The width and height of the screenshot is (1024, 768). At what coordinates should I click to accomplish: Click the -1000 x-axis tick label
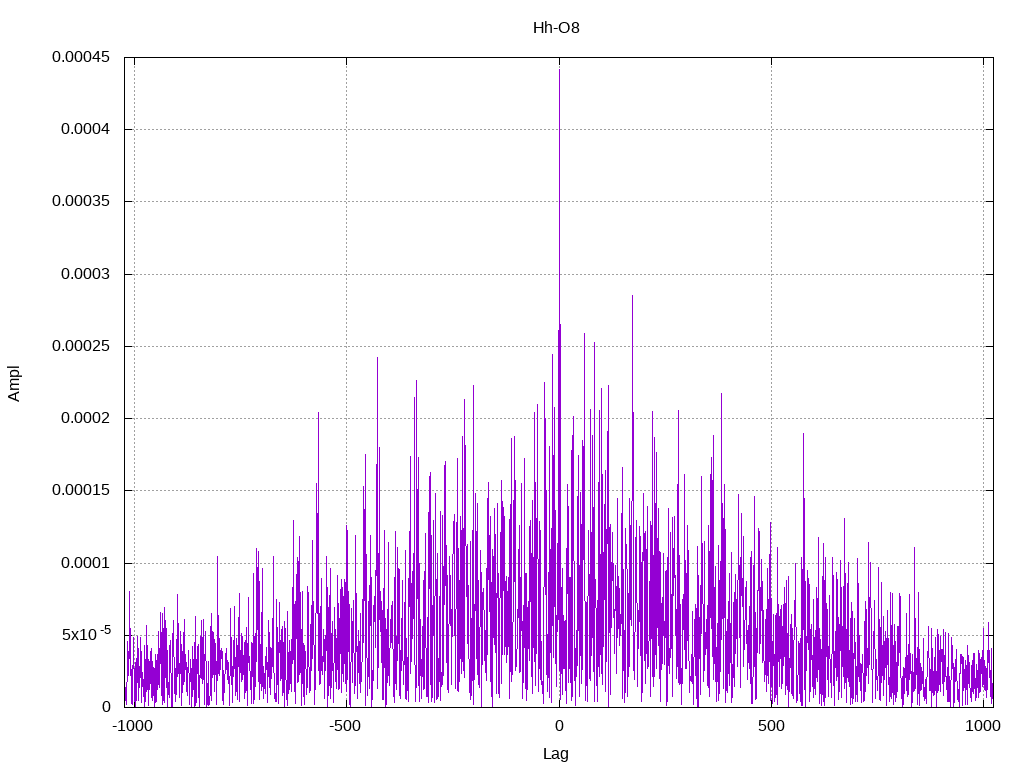pyautogui.click(x=133, y=726)
